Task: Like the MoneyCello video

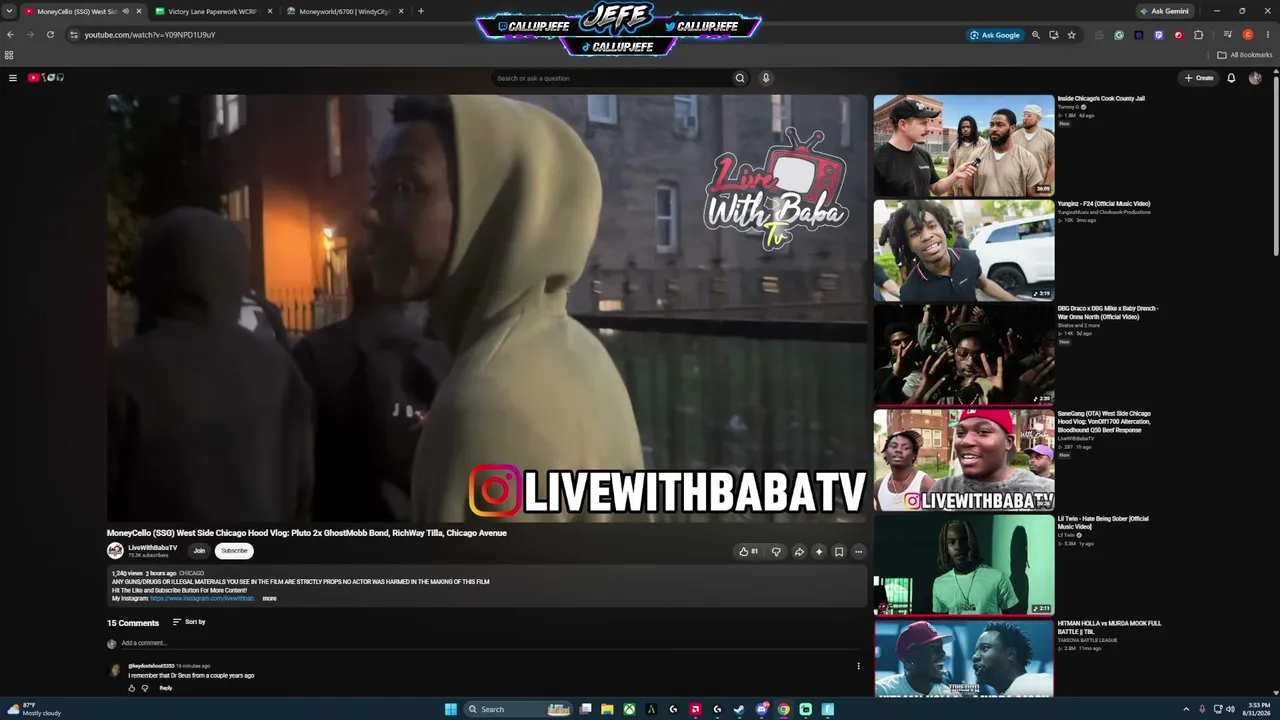Action: coord(748,551)
